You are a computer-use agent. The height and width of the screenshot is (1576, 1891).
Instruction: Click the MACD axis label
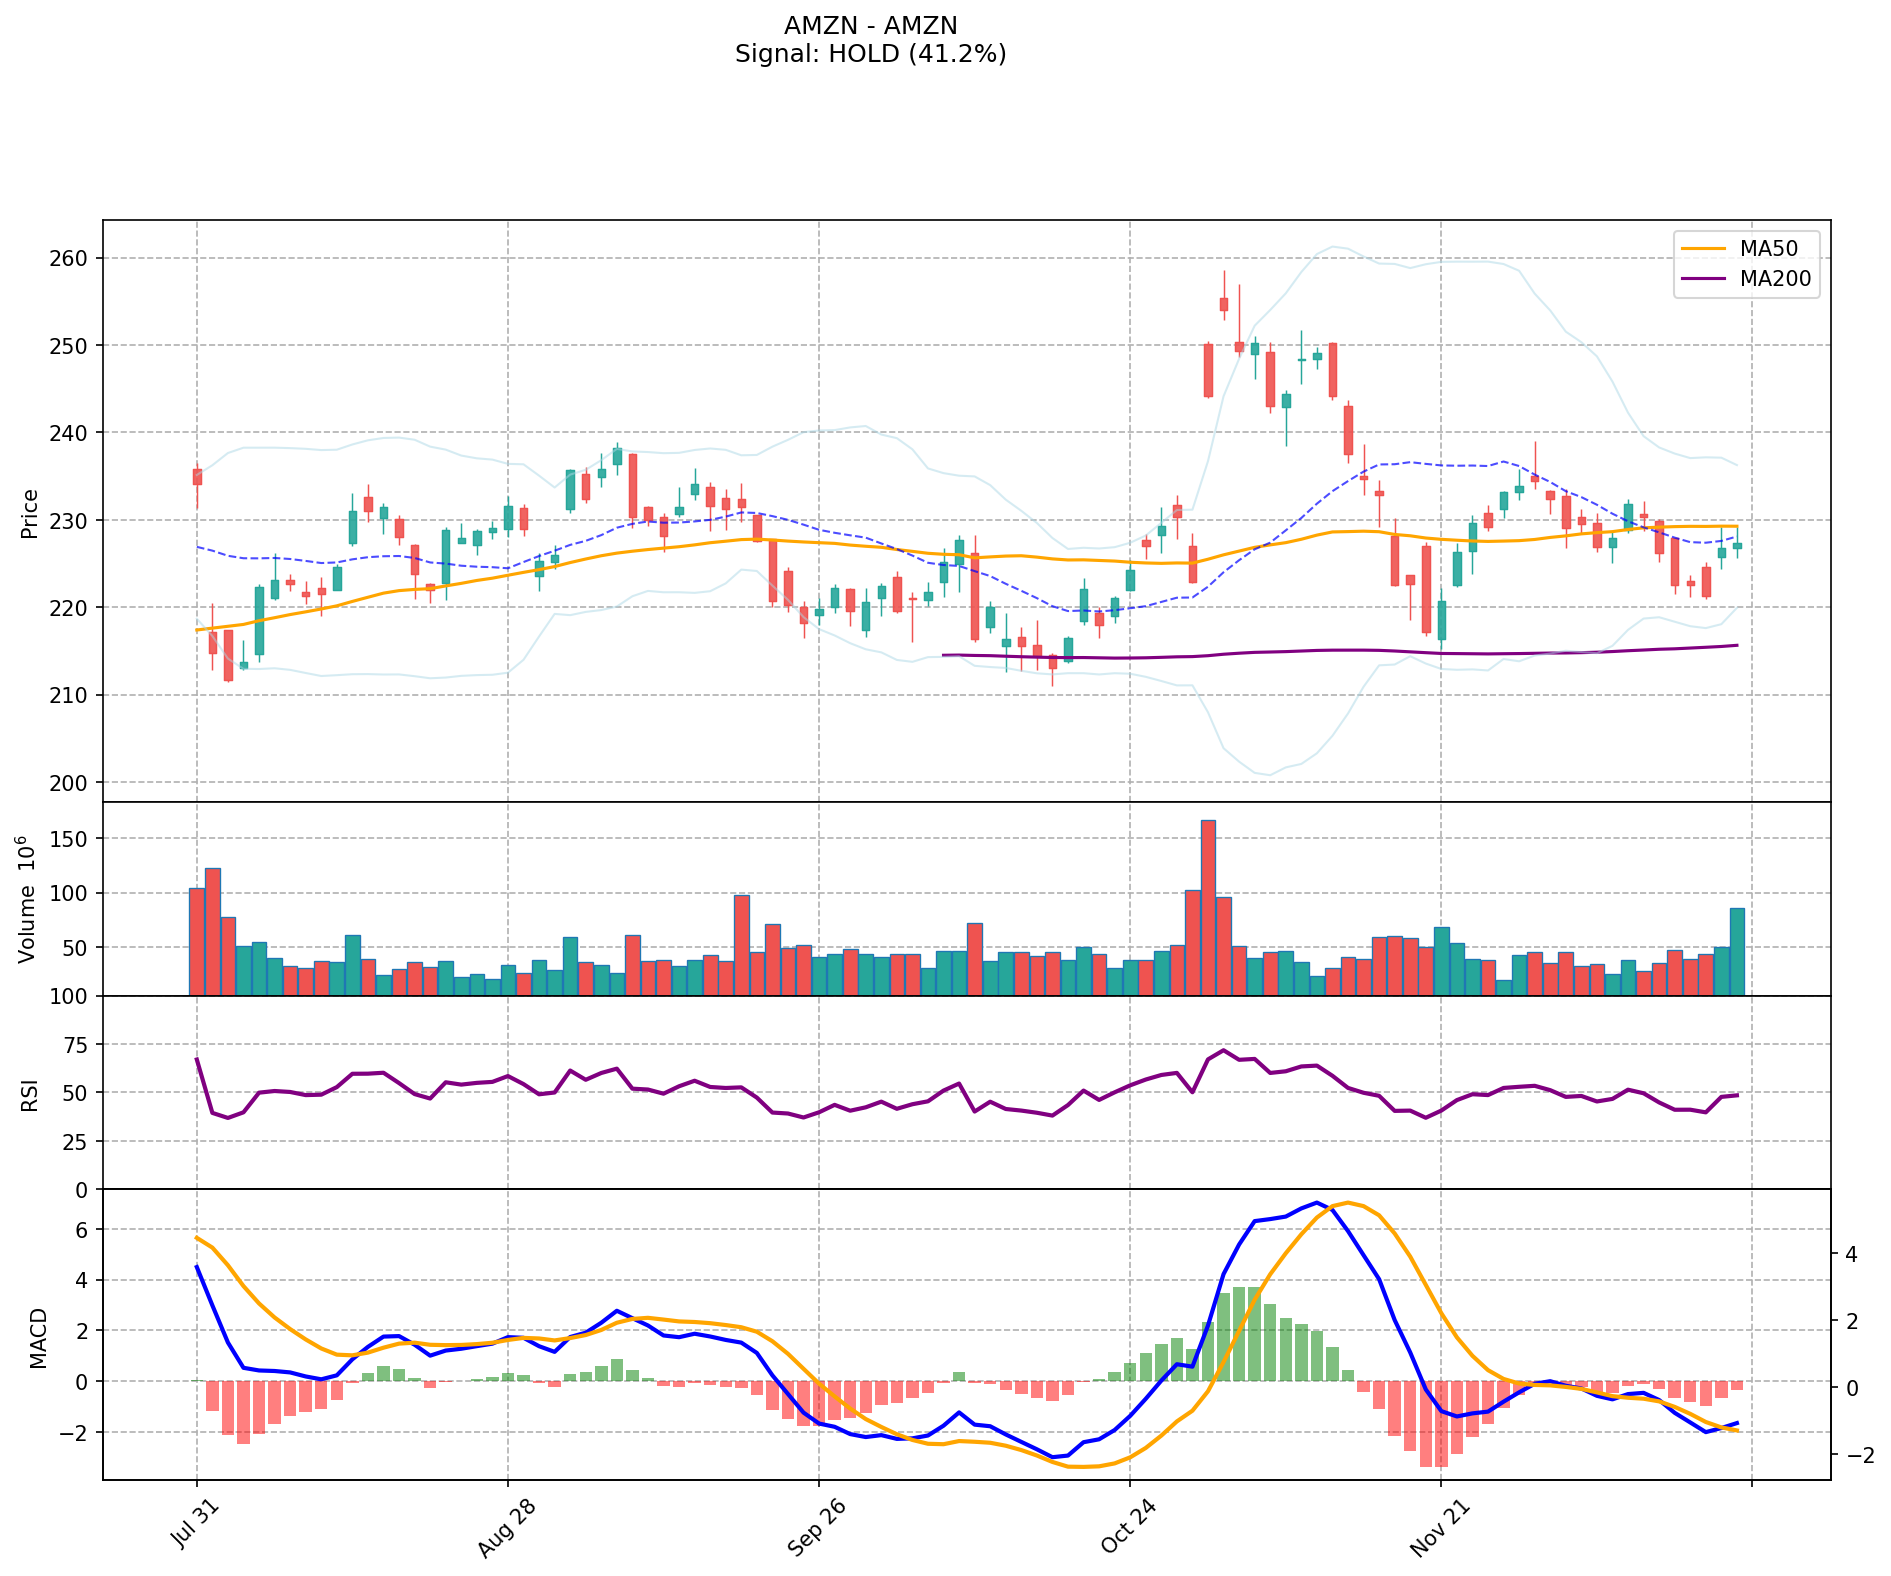[38, 1337]
